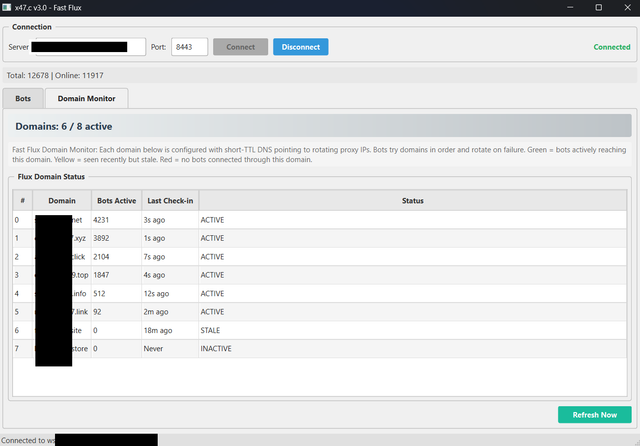The image size is (640, 446).
Task: Select row number 0 index cell
Action: pyautogui.click(x=22, y=220)
